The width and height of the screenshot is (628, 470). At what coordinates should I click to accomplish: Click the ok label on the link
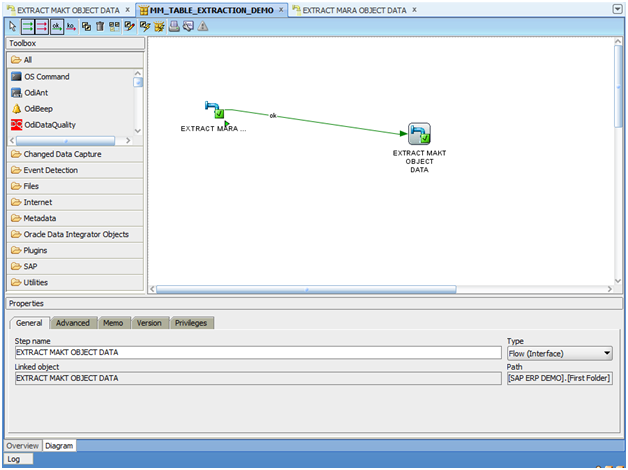tap(273, 115)
